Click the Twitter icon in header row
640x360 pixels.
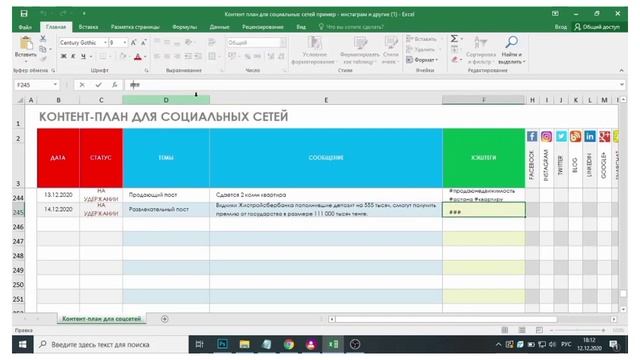[x=561, y=136]
